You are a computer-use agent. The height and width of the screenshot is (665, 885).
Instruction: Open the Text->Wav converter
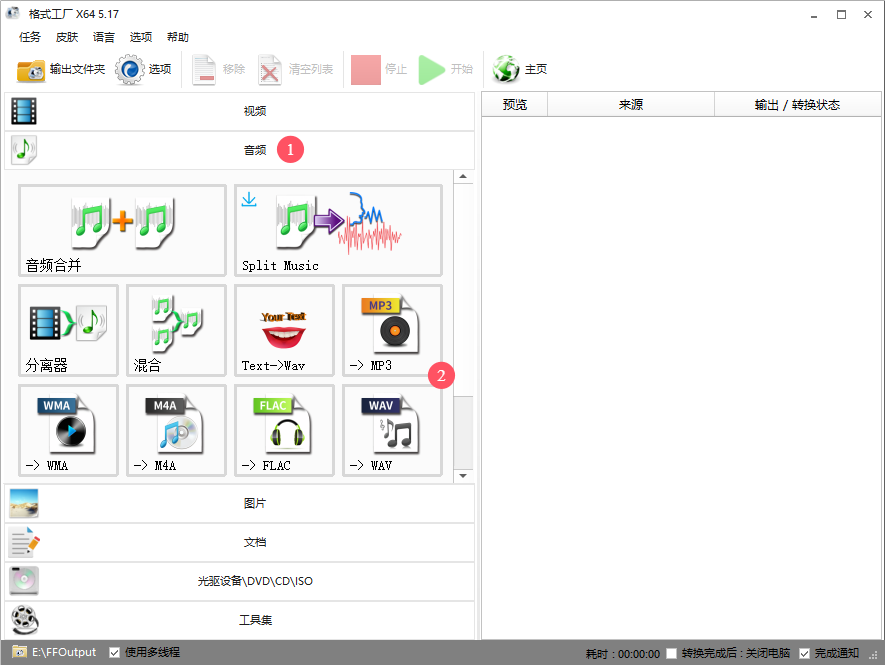(x=284, y=330)
